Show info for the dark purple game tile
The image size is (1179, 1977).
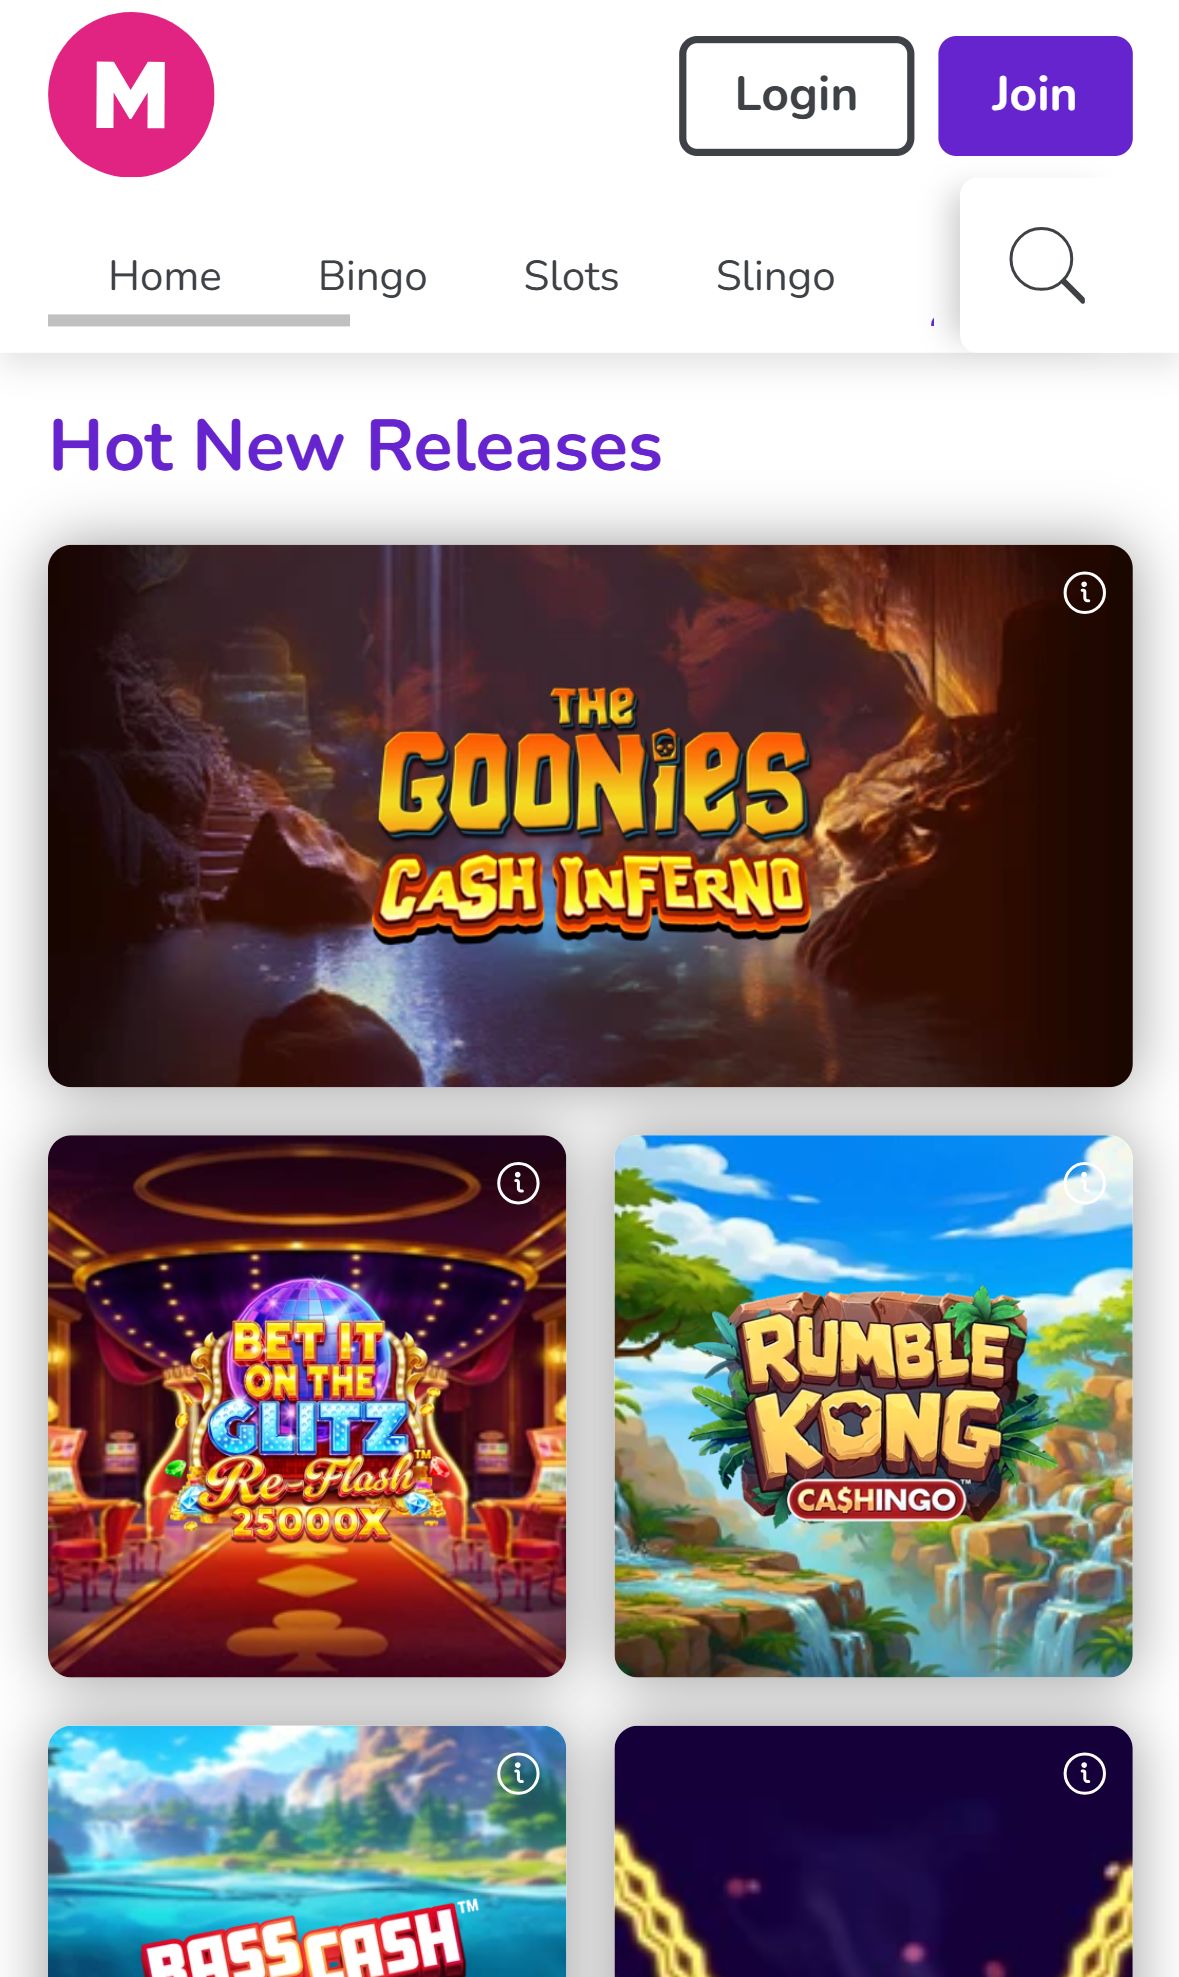coord(1084,1773)
